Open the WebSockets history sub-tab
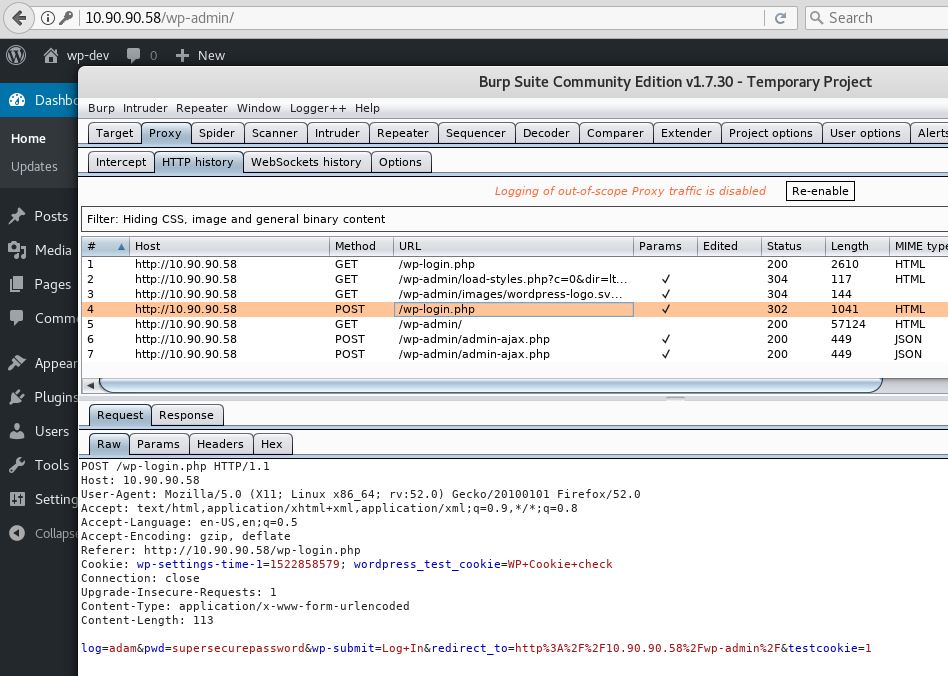The image size is (948, 676). click(306, 162)
